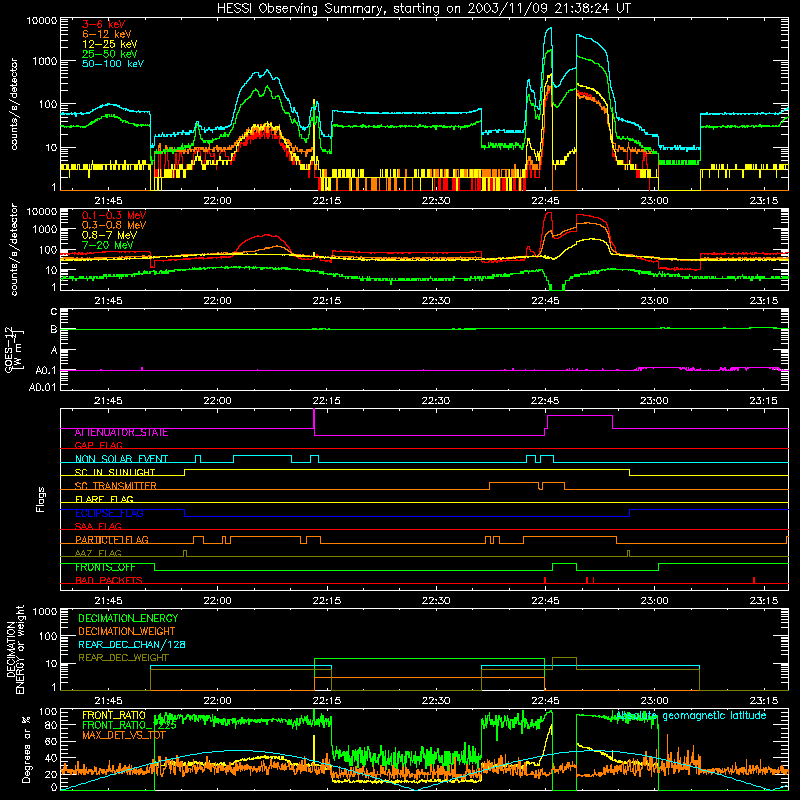Click the 10000 label on the keV count axis
Screen dimensions: 800x800
pos(42,21)
